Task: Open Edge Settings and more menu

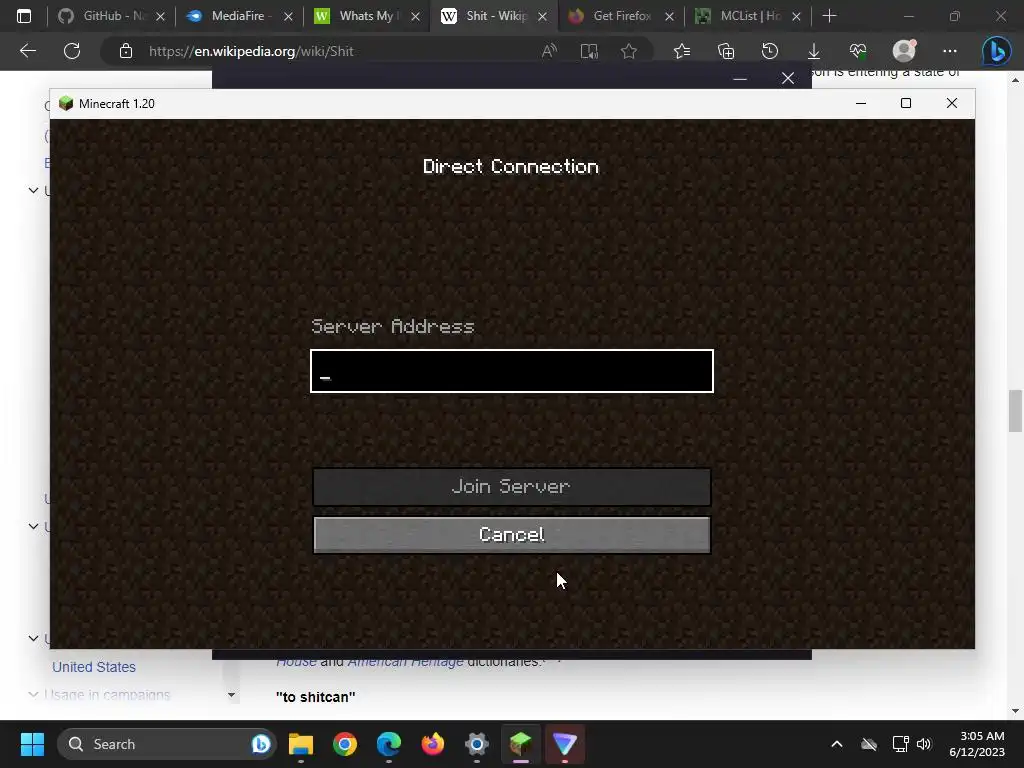Action: [x=950, y=51]
